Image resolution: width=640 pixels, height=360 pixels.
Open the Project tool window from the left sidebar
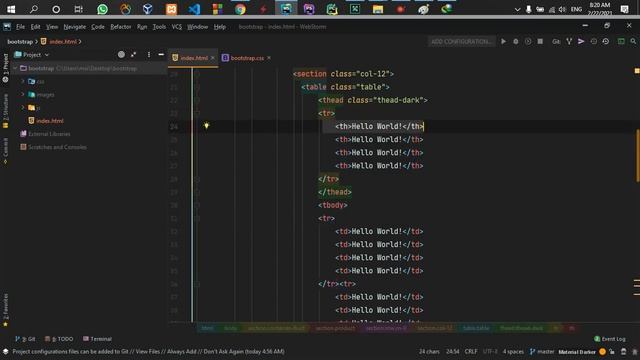[x=5, y=67]
